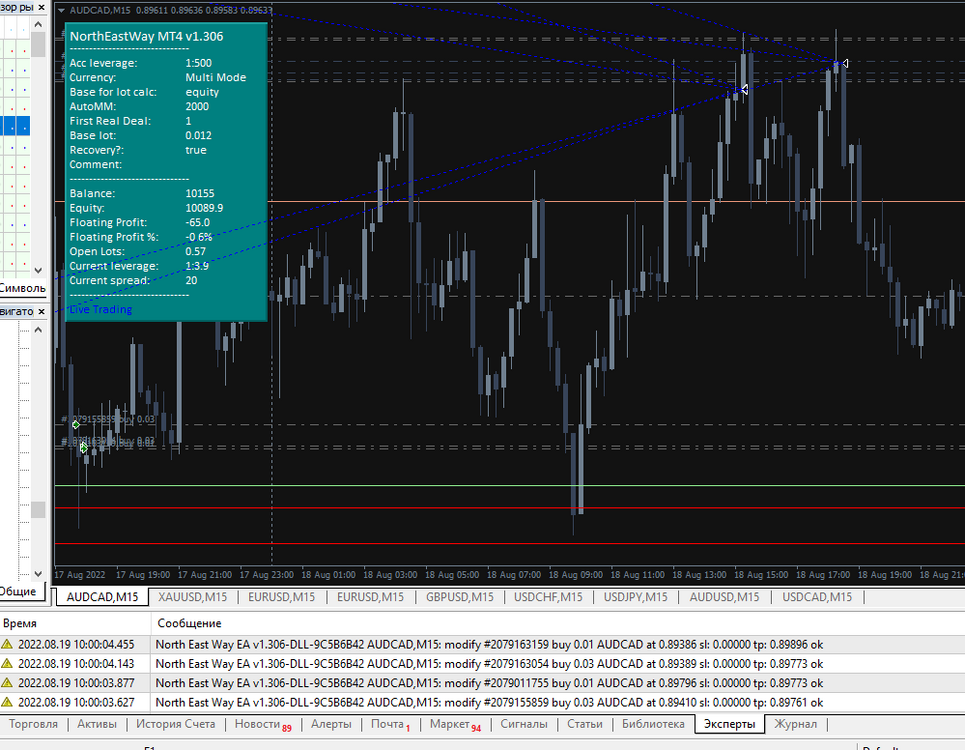Screen dimensions: 965x750
Task: Click the Live Trading label in EA panel
Action: [100, 309]
